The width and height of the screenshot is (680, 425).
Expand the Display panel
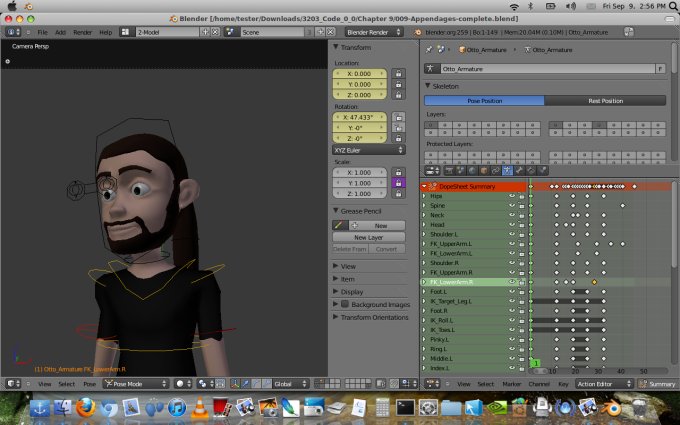pyautogui.click(x=335, y=291)
